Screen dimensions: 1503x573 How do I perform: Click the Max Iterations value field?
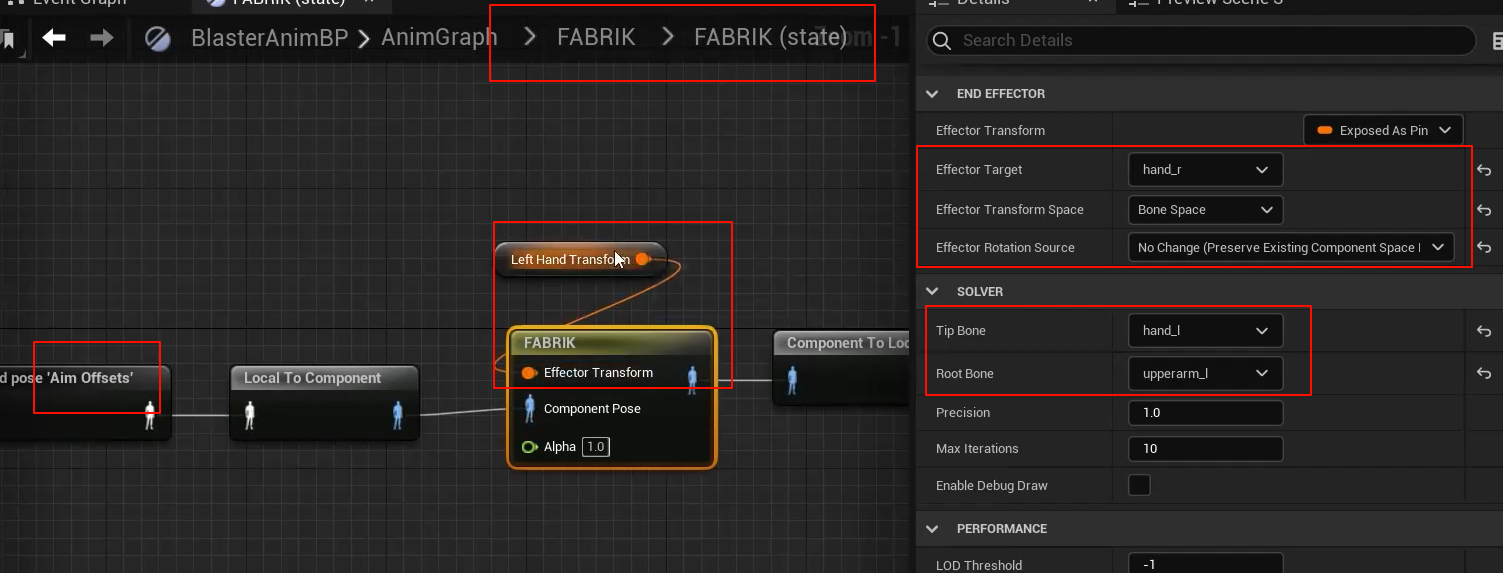[1205, 449]
